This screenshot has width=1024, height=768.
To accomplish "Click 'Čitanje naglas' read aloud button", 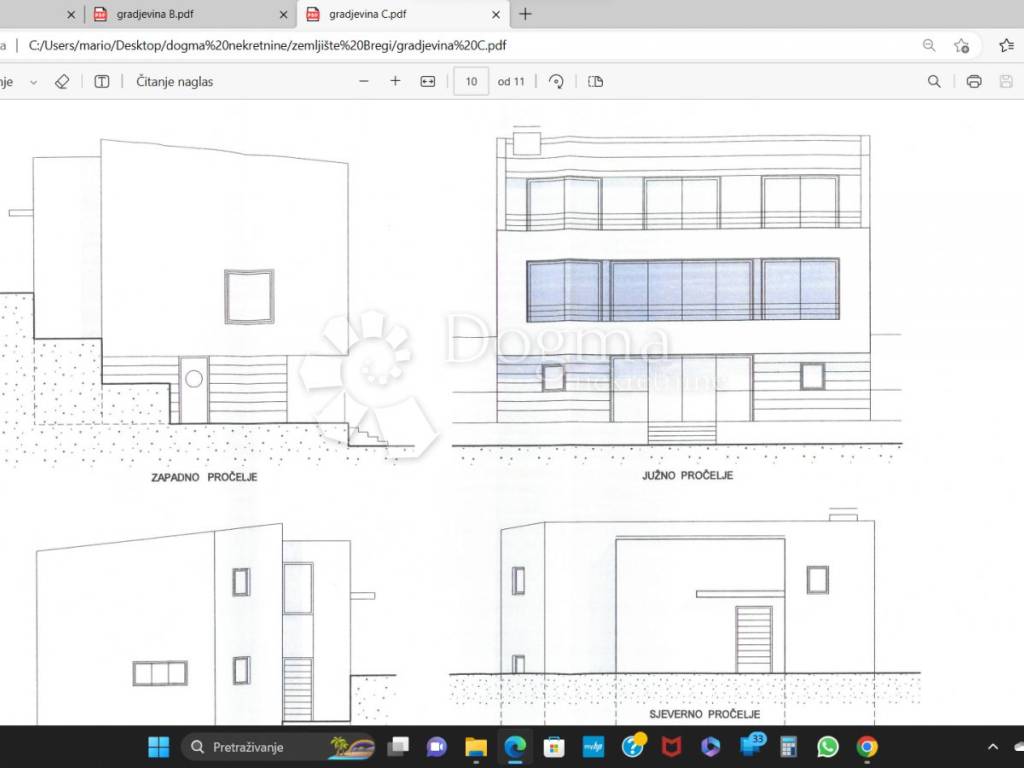I will 174,82.
